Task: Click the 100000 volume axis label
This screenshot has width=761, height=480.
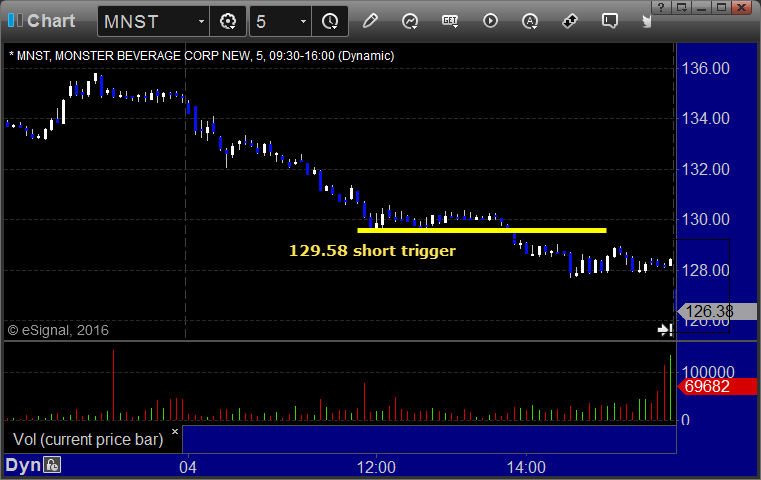Action: [x=708, y=372]
